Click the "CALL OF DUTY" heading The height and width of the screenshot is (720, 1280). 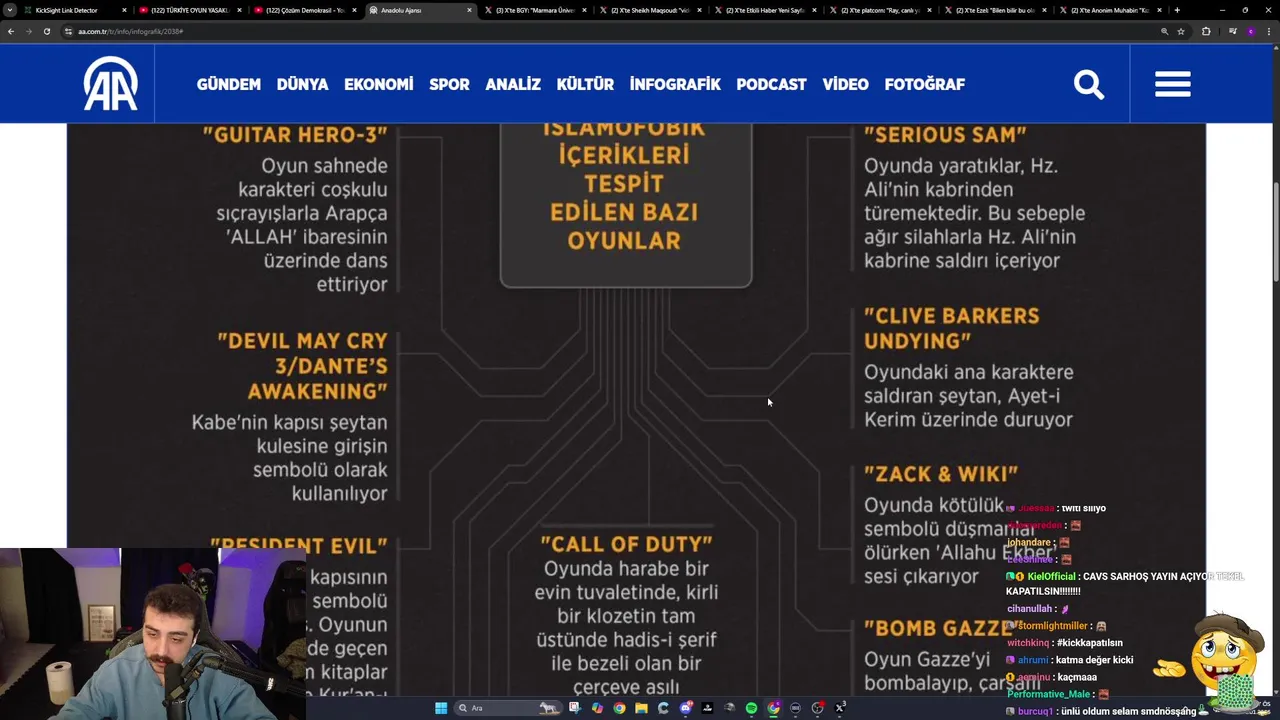(626, 543)
